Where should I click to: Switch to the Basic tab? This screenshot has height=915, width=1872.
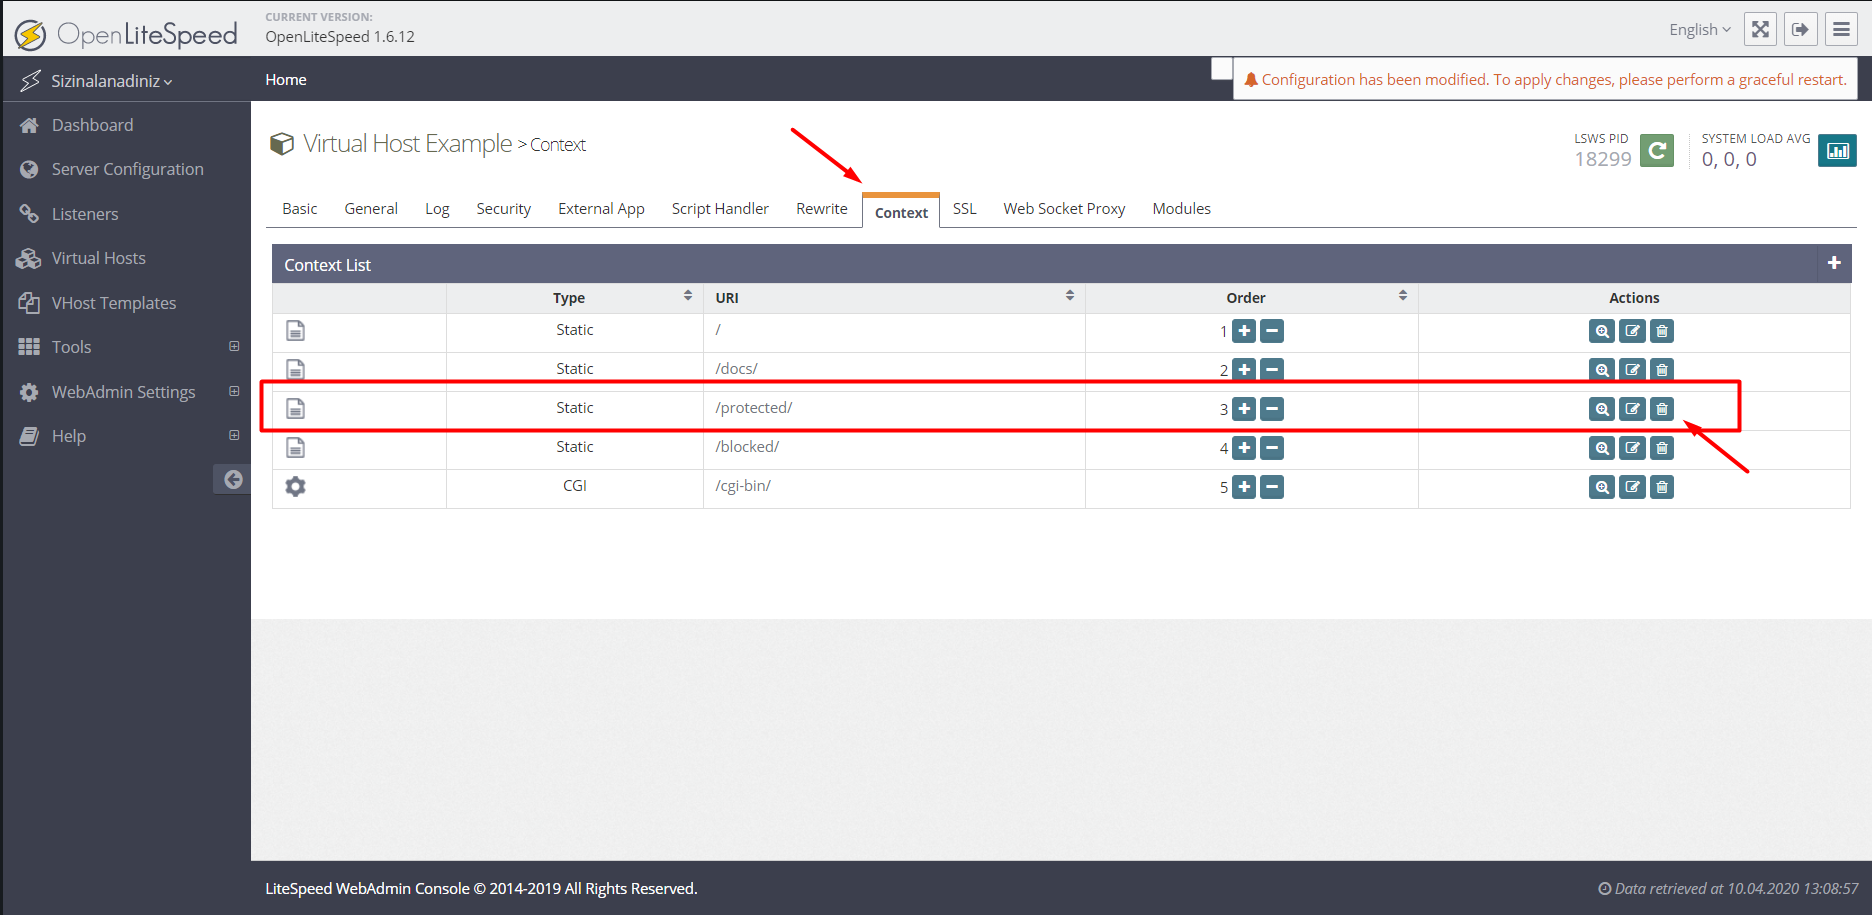300,208
